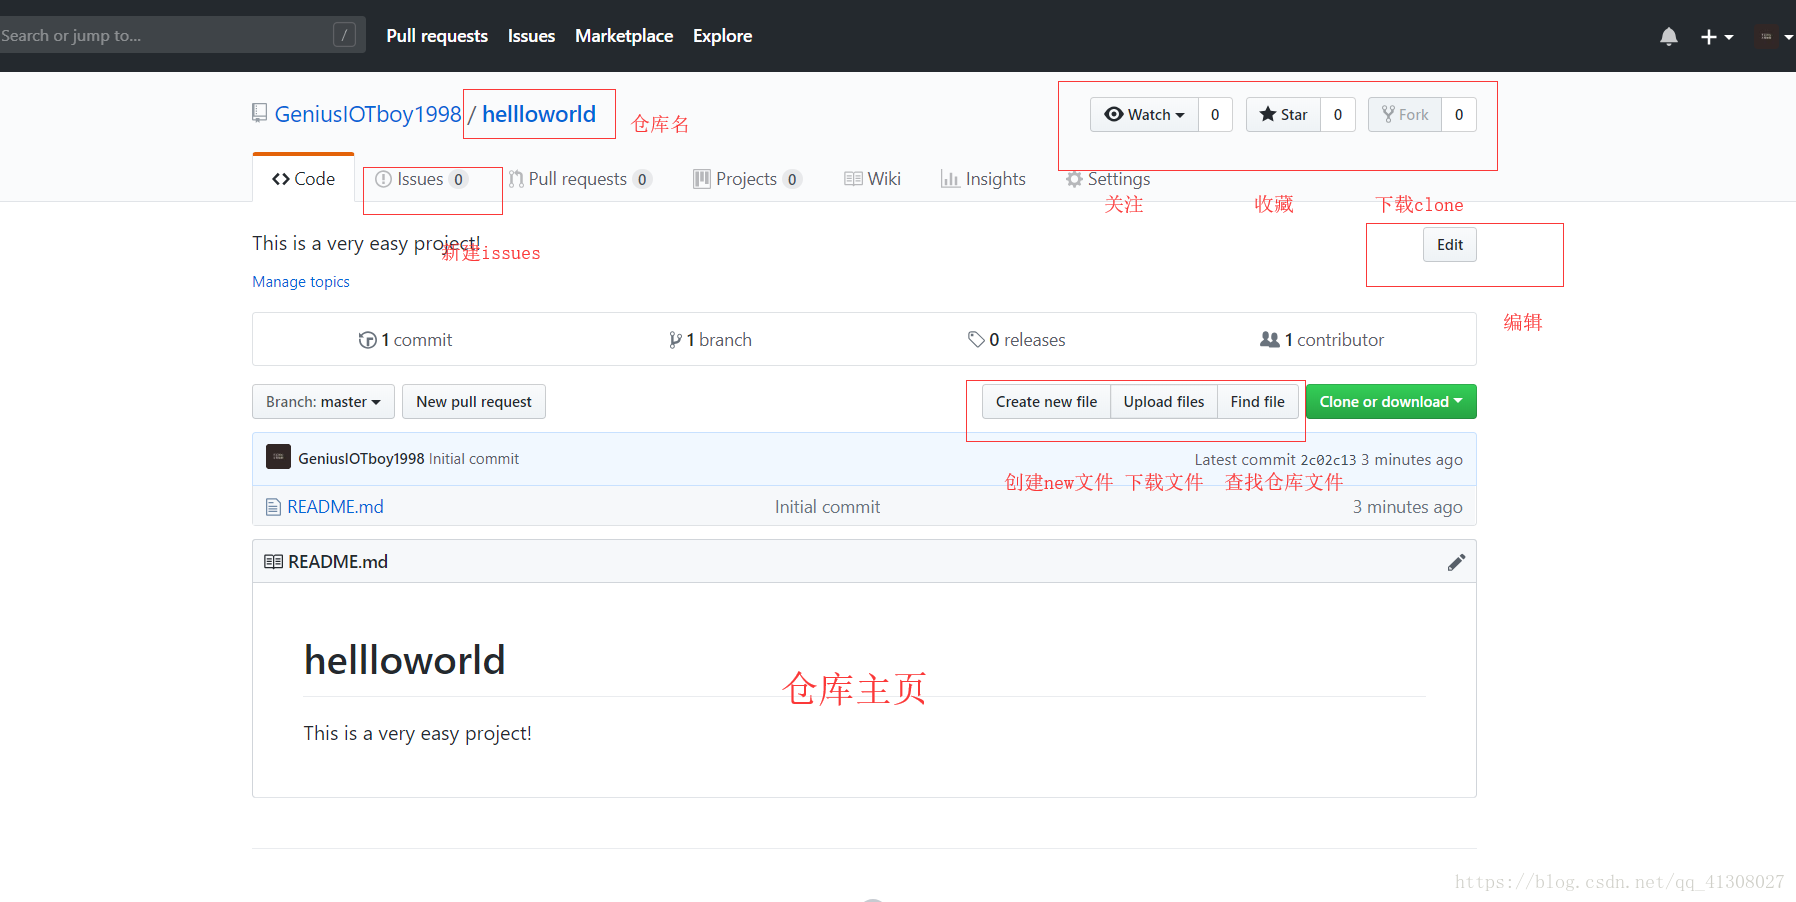1796x902 pixels.
Task: Switch to the repository Pull requests tab
Action: [580, 179]
